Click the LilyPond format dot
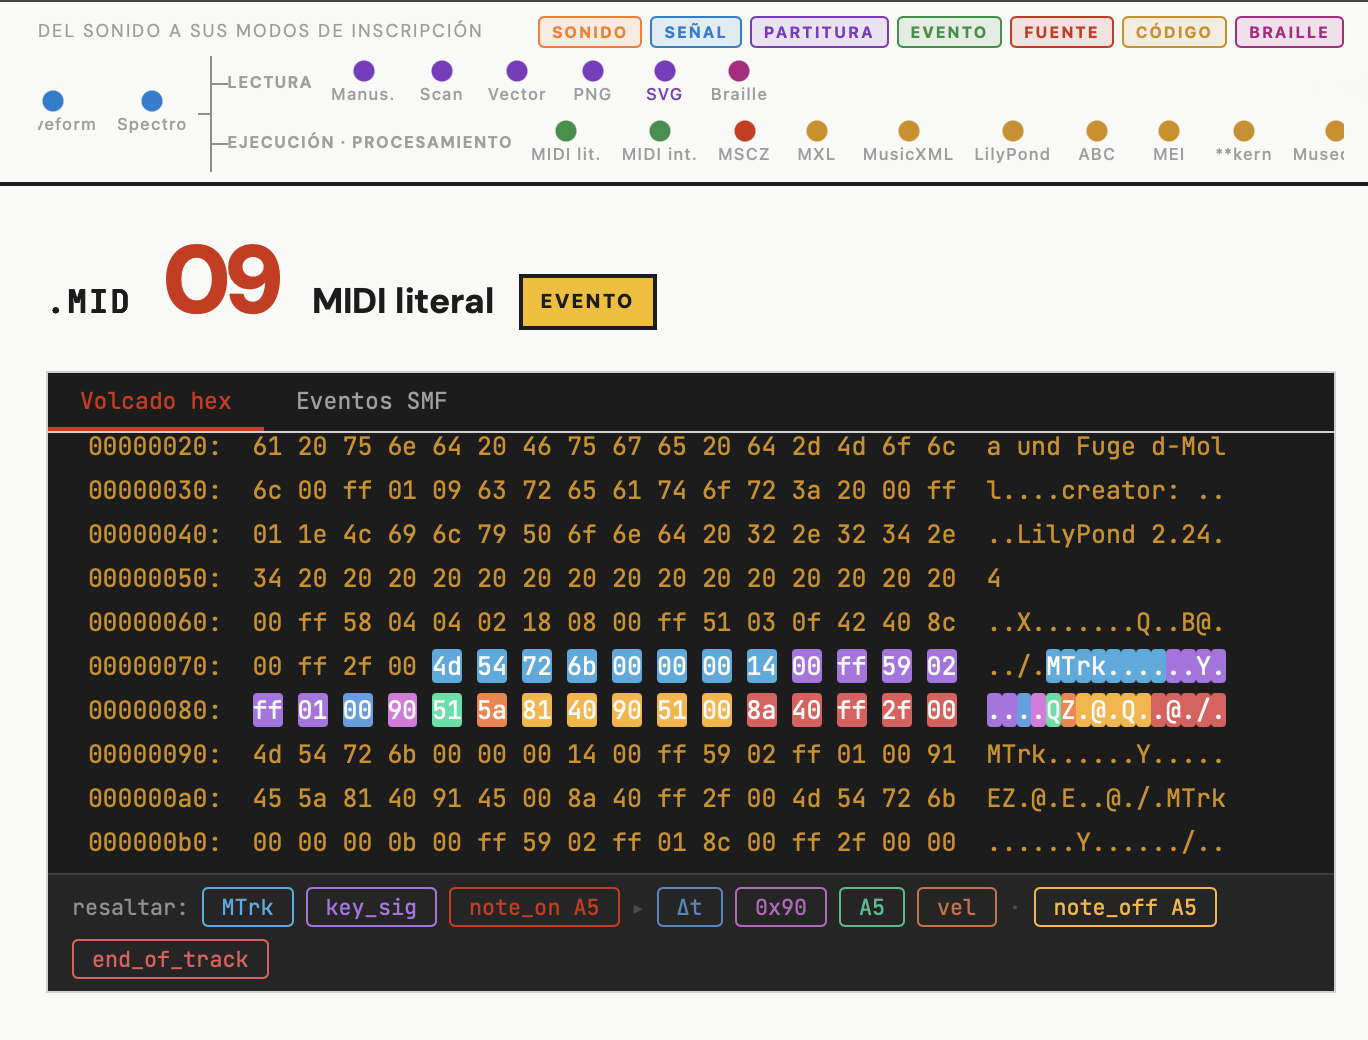The width and height of the screenshot is (1368, 1040). coord(1013,131)
